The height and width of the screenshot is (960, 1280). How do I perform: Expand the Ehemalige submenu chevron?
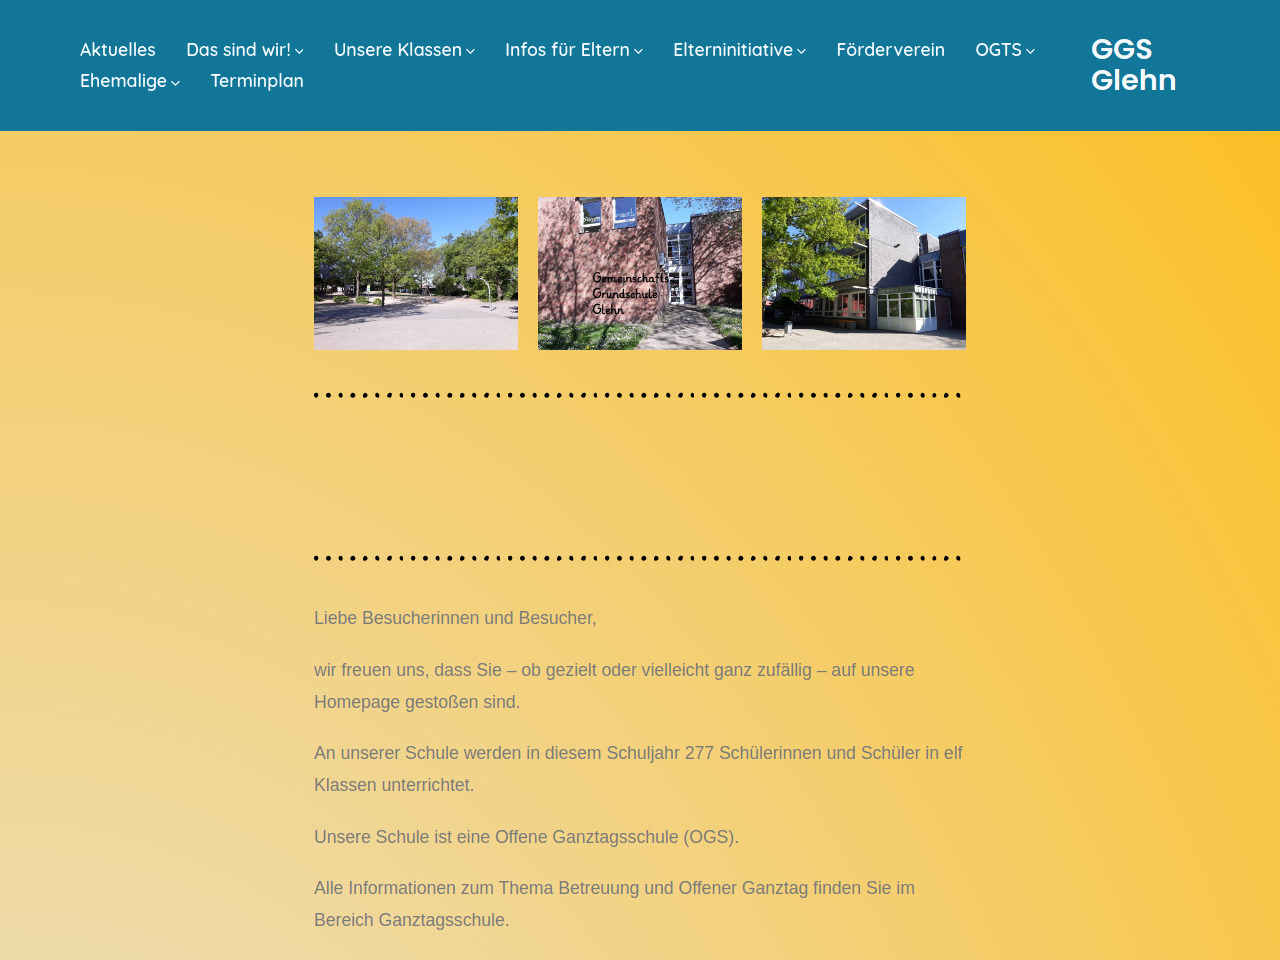point(175,82)
